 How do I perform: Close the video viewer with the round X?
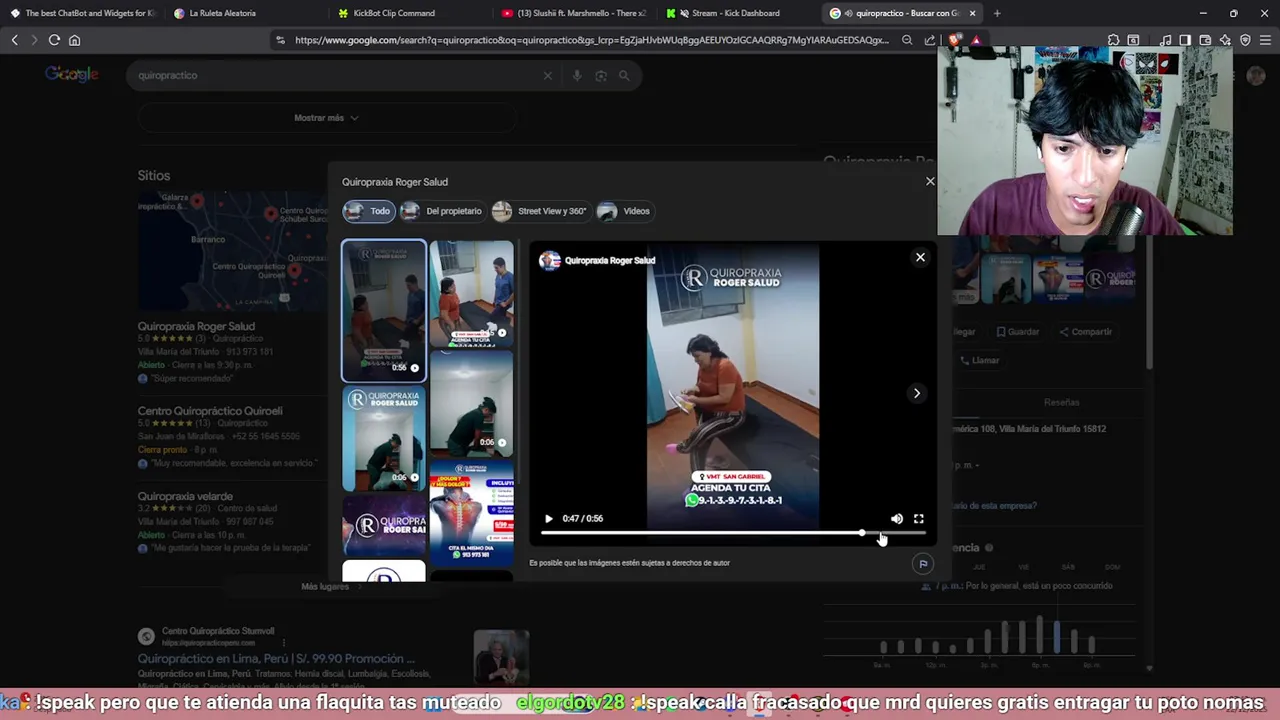[x=920, y=257]
